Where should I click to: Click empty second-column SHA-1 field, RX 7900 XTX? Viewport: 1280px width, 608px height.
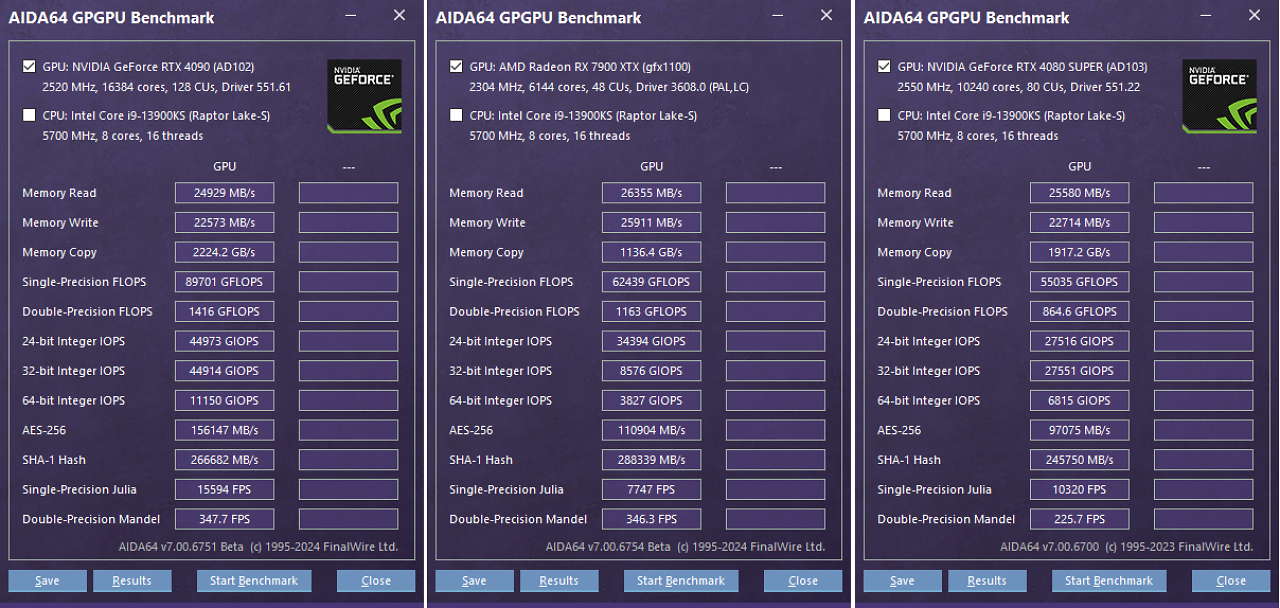pyautogui.click(x=775, y=460)
